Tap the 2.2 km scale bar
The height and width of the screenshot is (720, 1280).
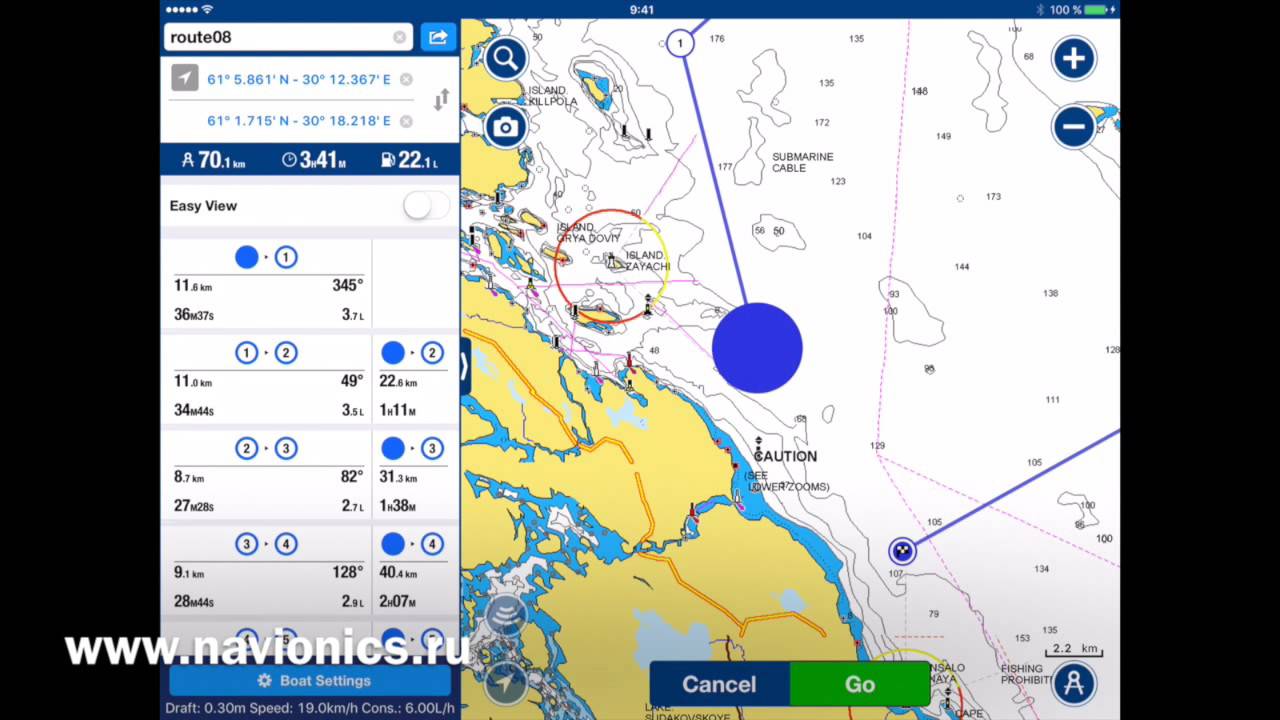pyautogui.click(x=1075, y=650)
